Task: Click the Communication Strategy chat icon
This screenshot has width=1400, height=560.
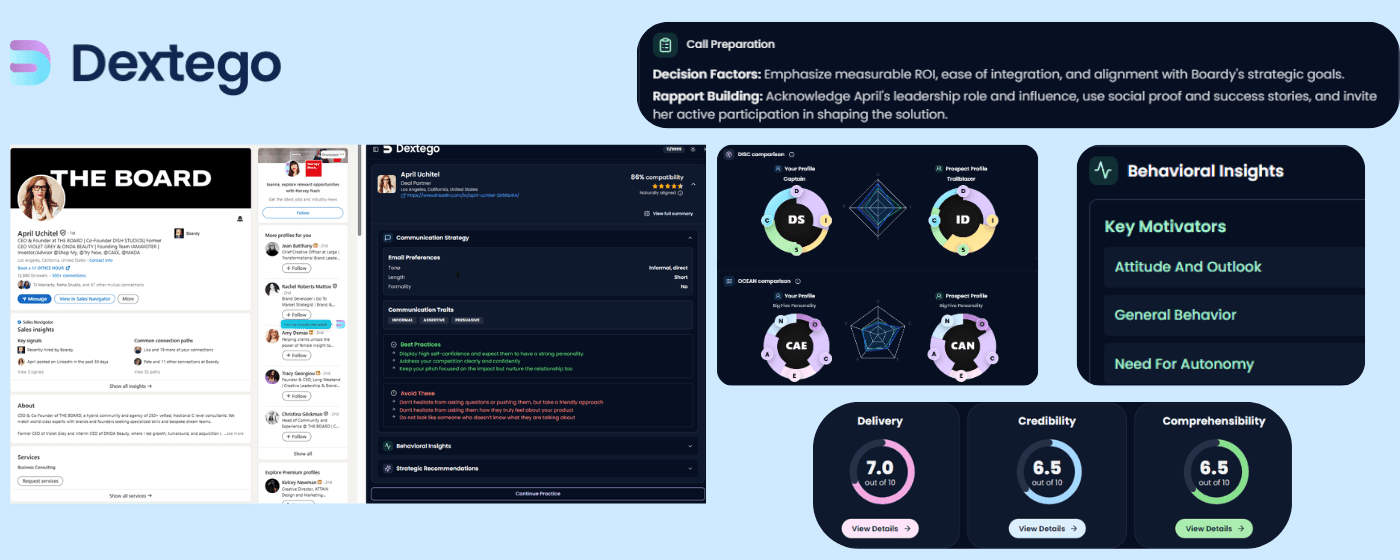Action: pyautogui.click(x=388, y=238)
